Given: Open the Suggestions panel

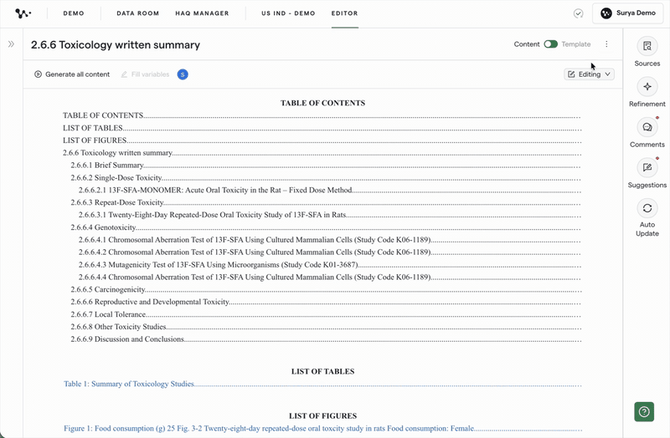Looking at the screenshot, I should 647,173.
